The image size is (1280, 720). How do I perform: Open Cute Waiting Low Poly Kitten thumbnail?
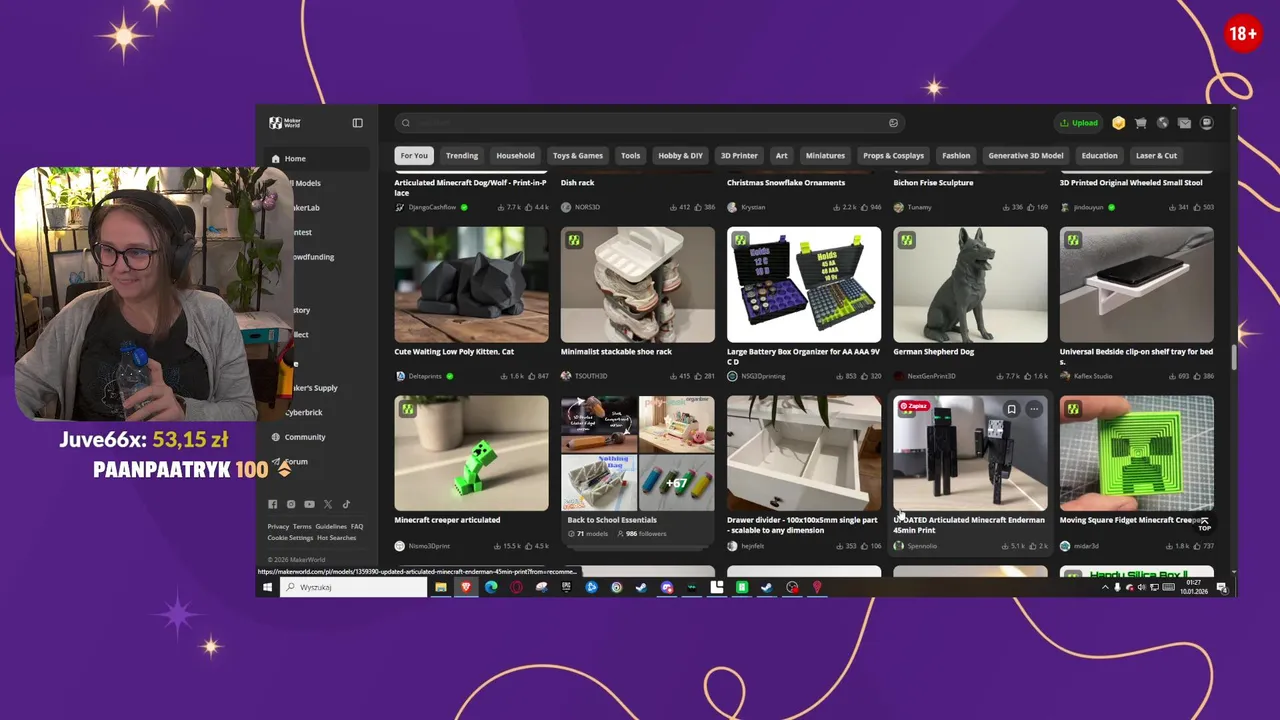pos(471,285)
